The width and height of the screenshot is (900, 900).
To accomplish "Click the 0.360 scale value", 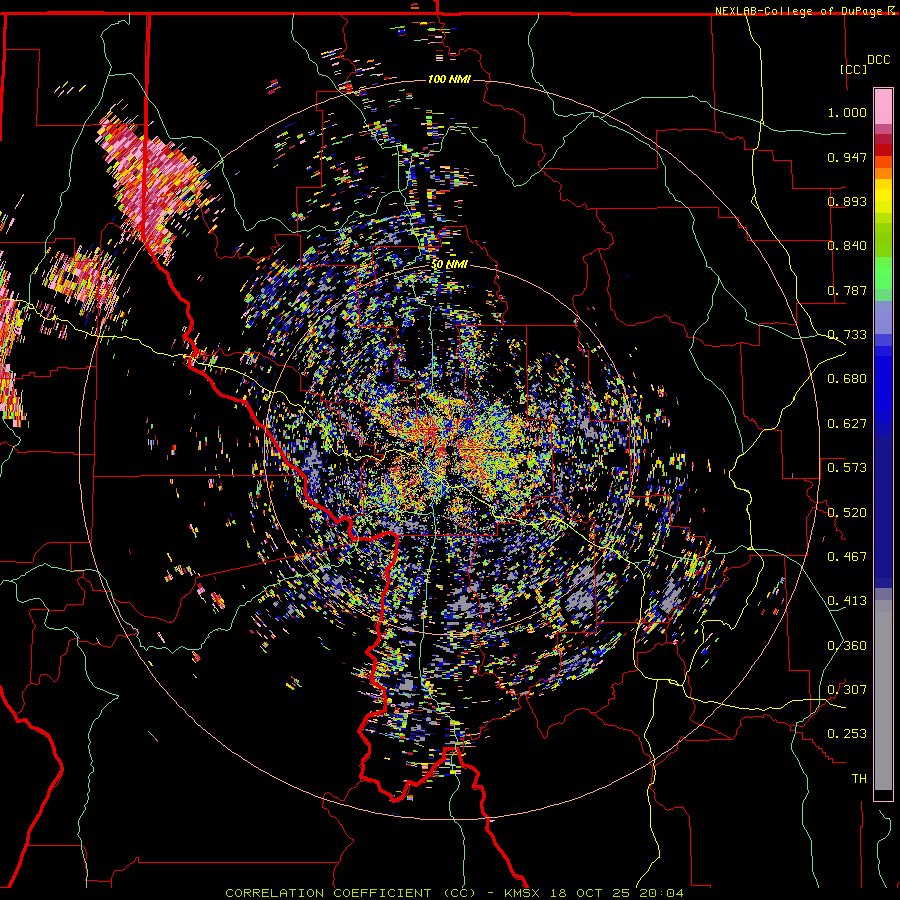I will click(x=847, y=646).
